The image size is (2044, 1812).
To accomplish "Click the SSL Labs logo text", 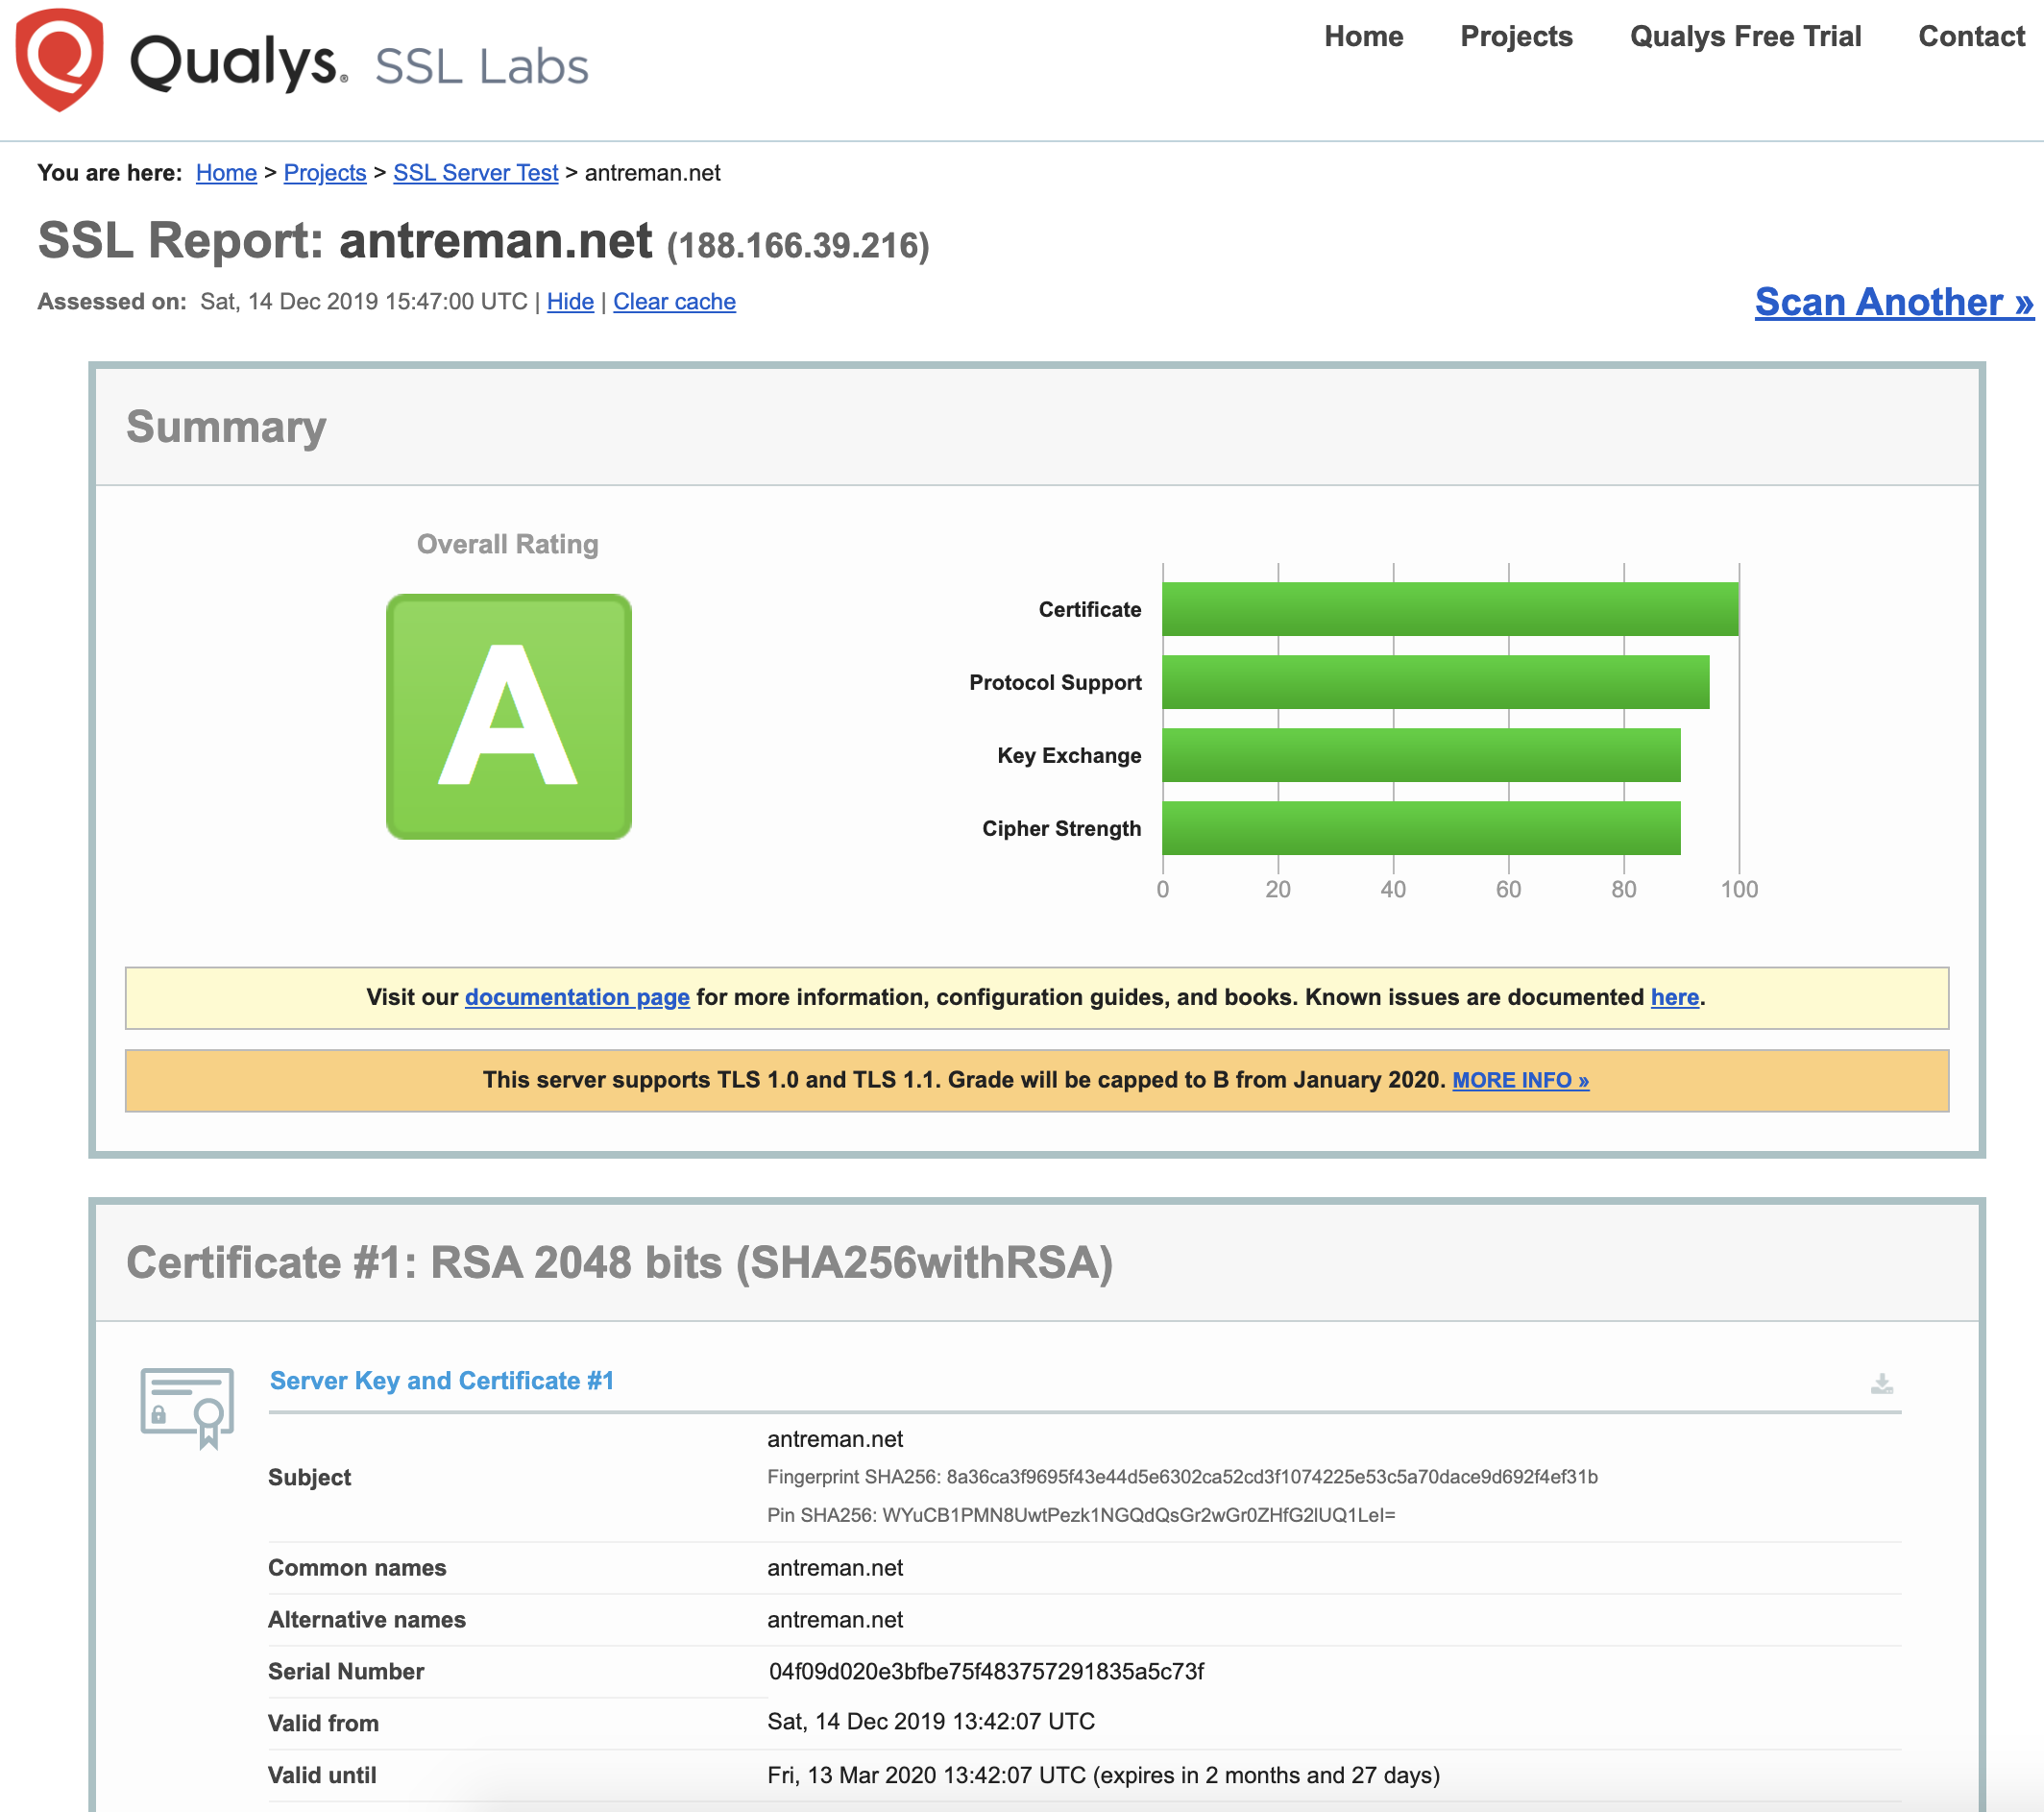I will 481,67.
